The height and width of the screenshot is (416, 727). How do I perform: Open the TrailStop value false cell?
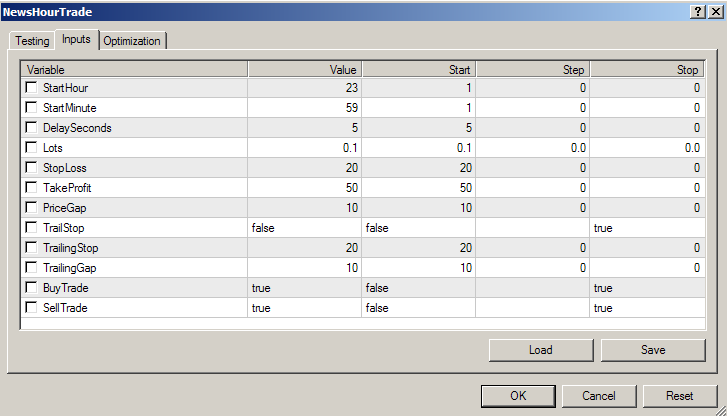point(304,228)
